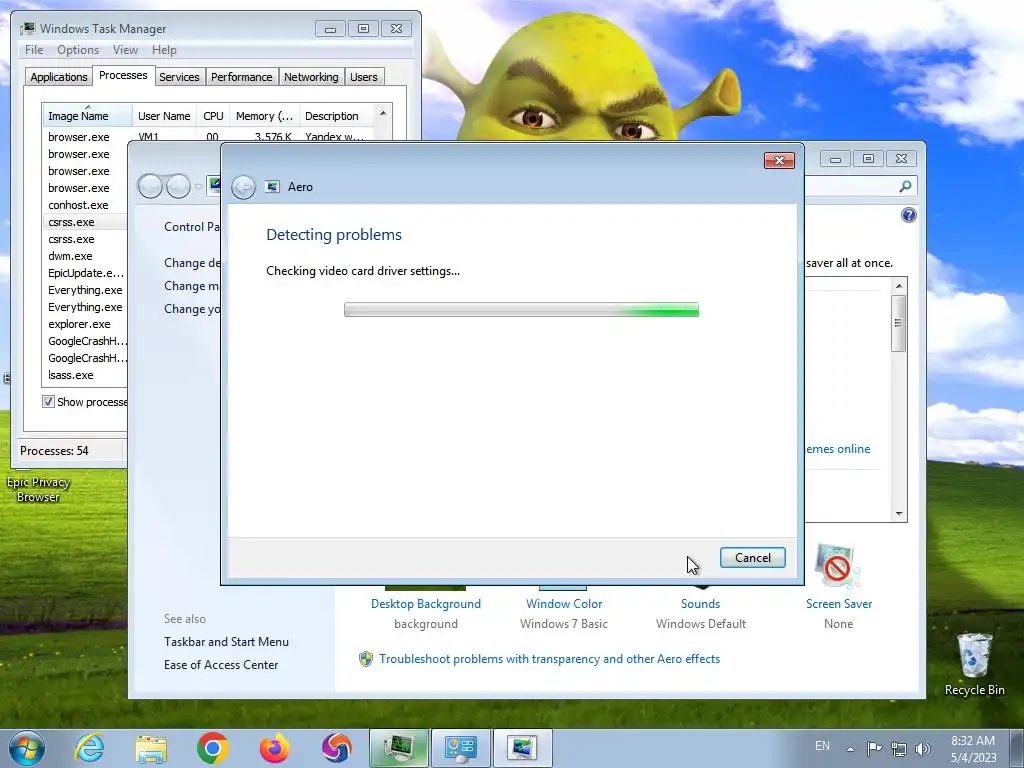Sort processes by Description column
This screenshot has width=1024, height=768.
(336, 116)
